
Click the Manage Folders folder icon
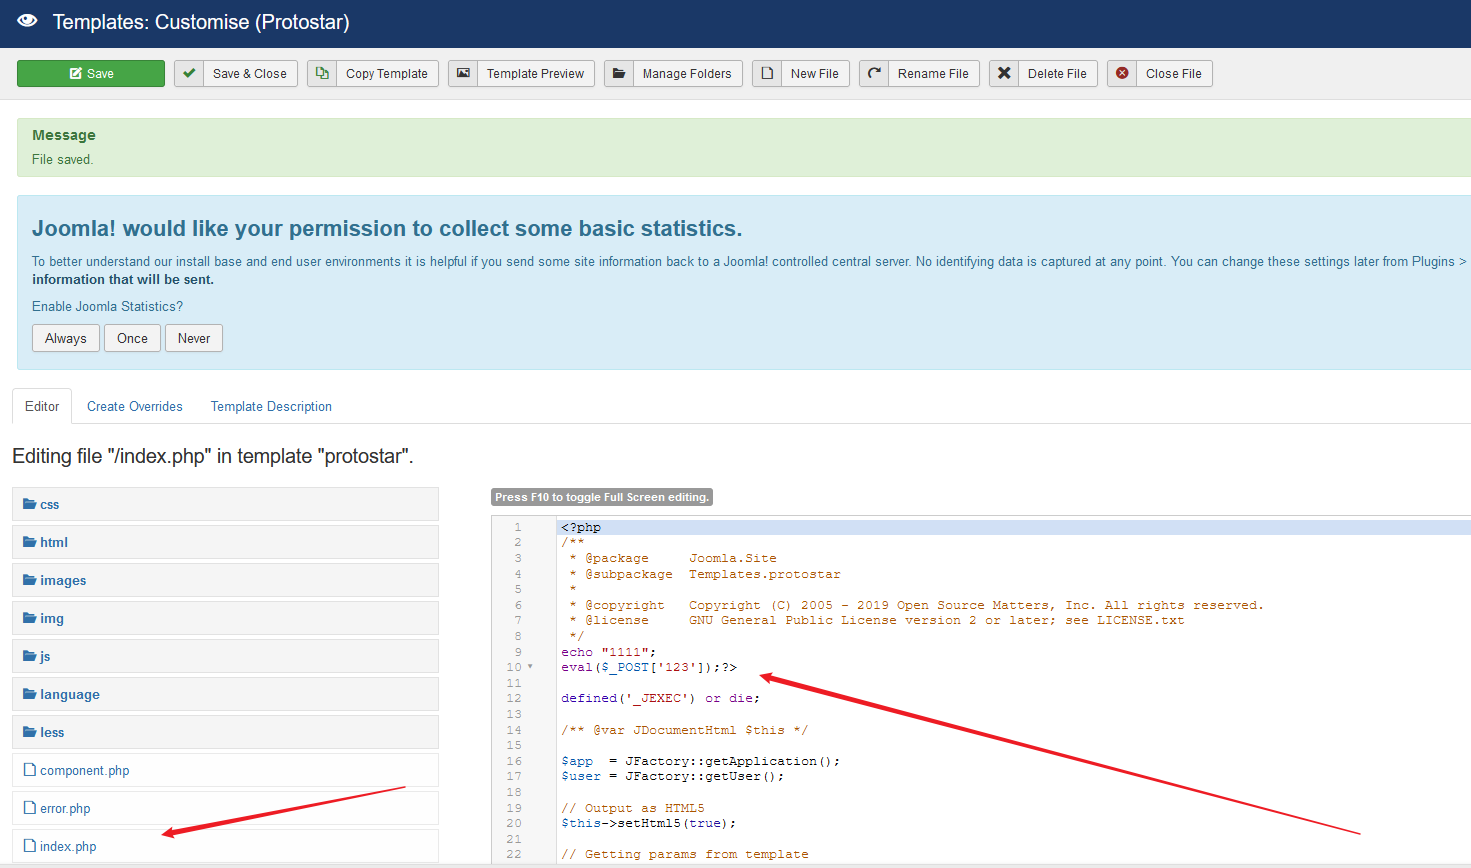619,73
